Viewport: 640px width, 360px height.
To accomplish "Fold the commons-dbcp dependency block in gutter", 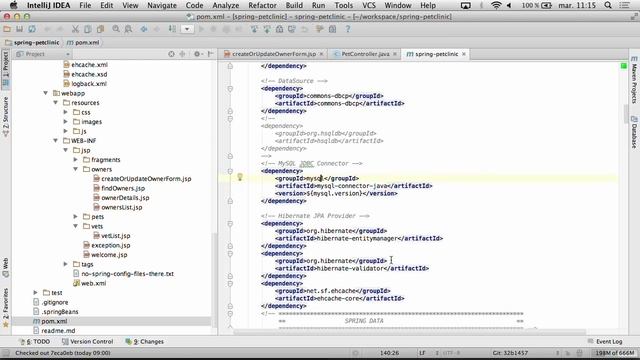I will click(x=230, y=89).
